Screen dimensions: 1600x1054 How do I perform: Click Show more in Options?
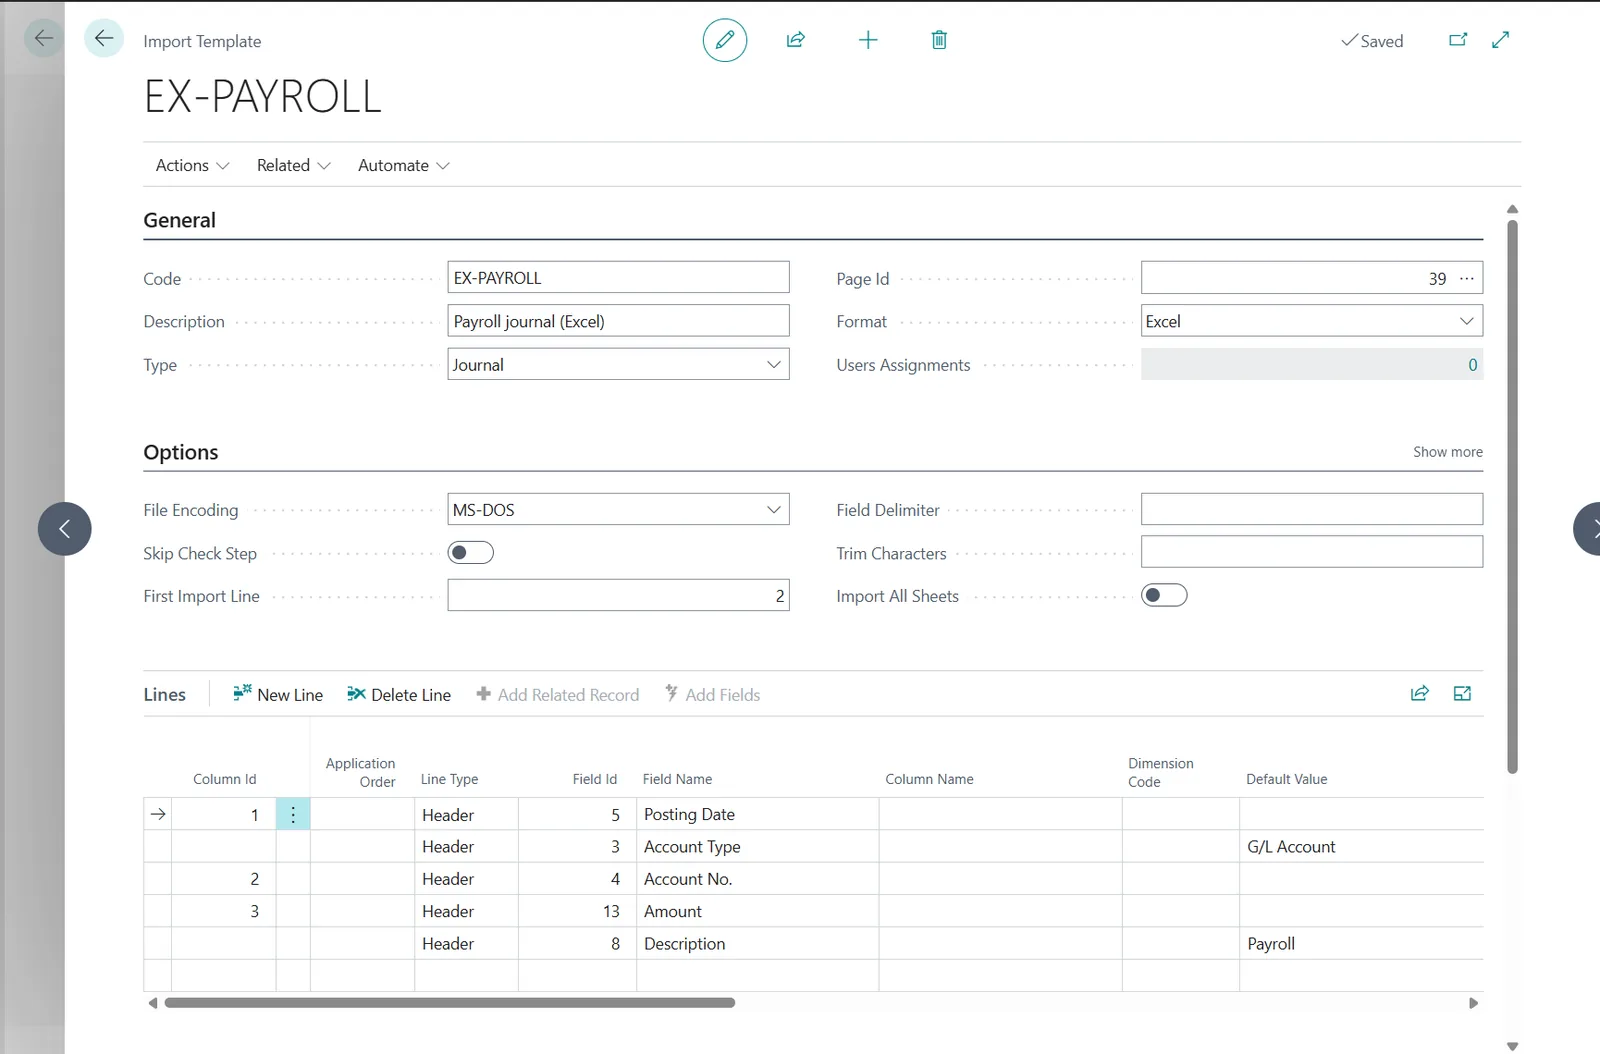[x=1447, y=452]
